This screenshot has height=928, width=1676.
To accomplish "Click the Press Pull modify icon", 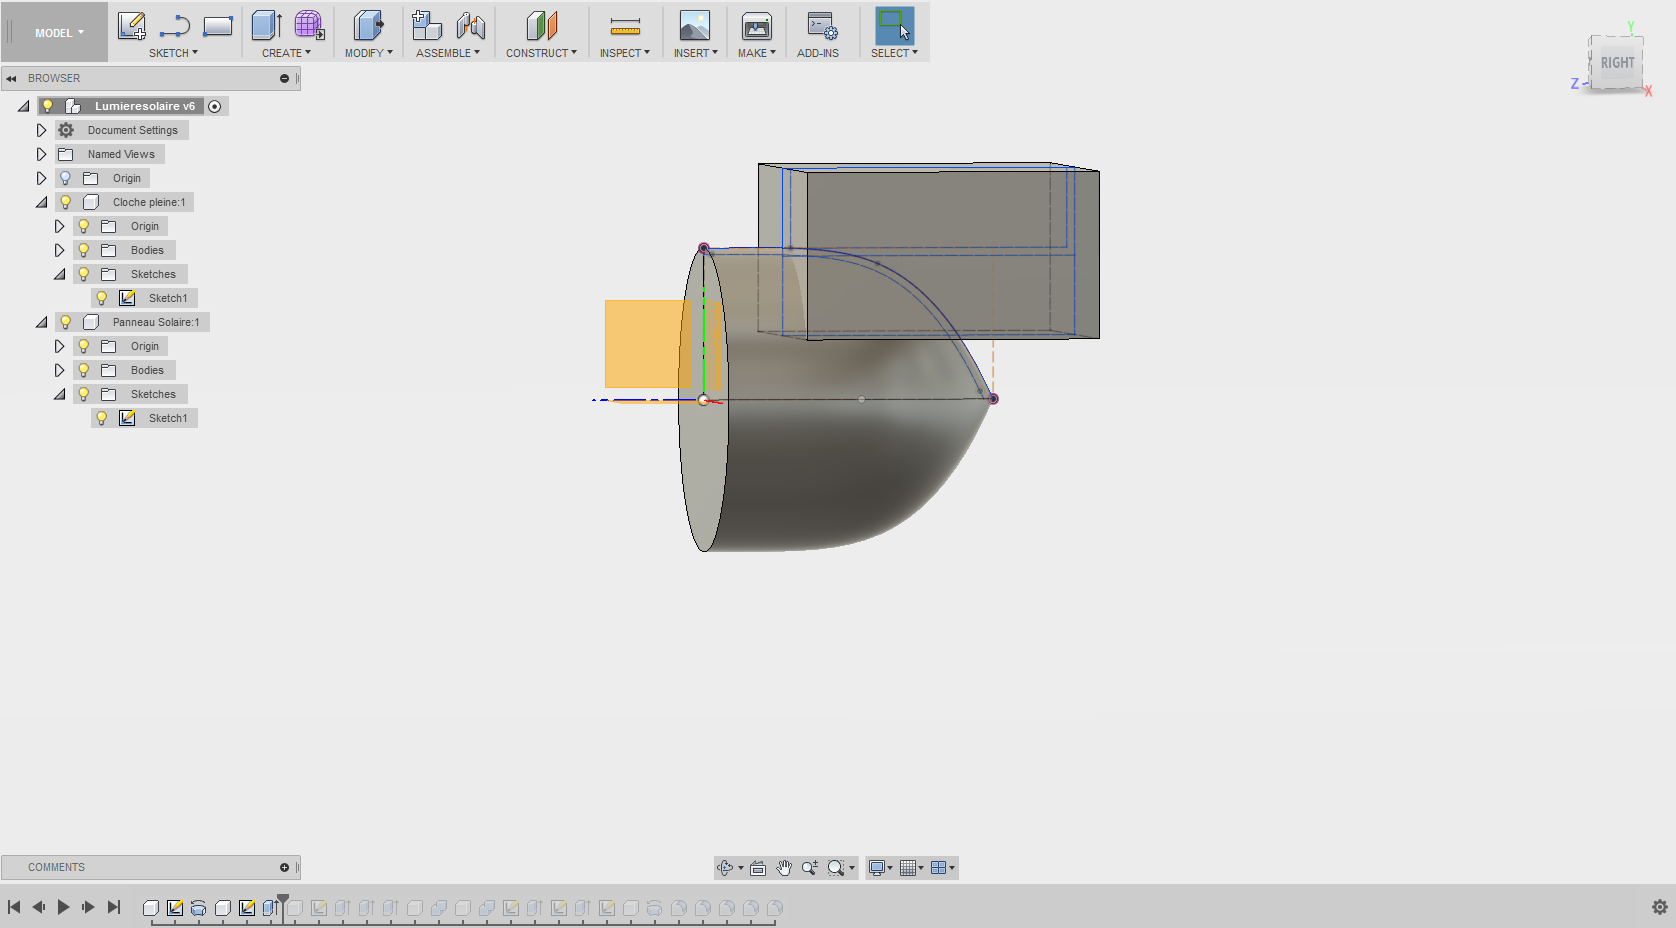I will (368, 26).
